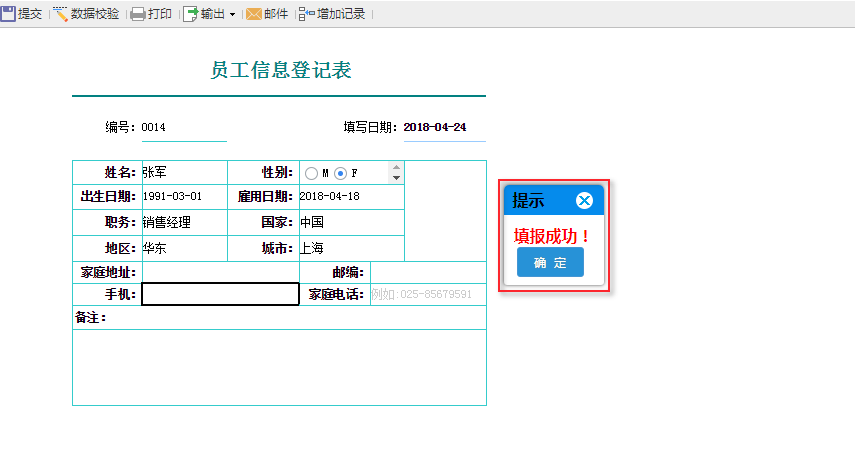Viewport: 855px width, 476px height.
Task: Click the up arrow in the 性别 cell
Action: coord(396,167)
